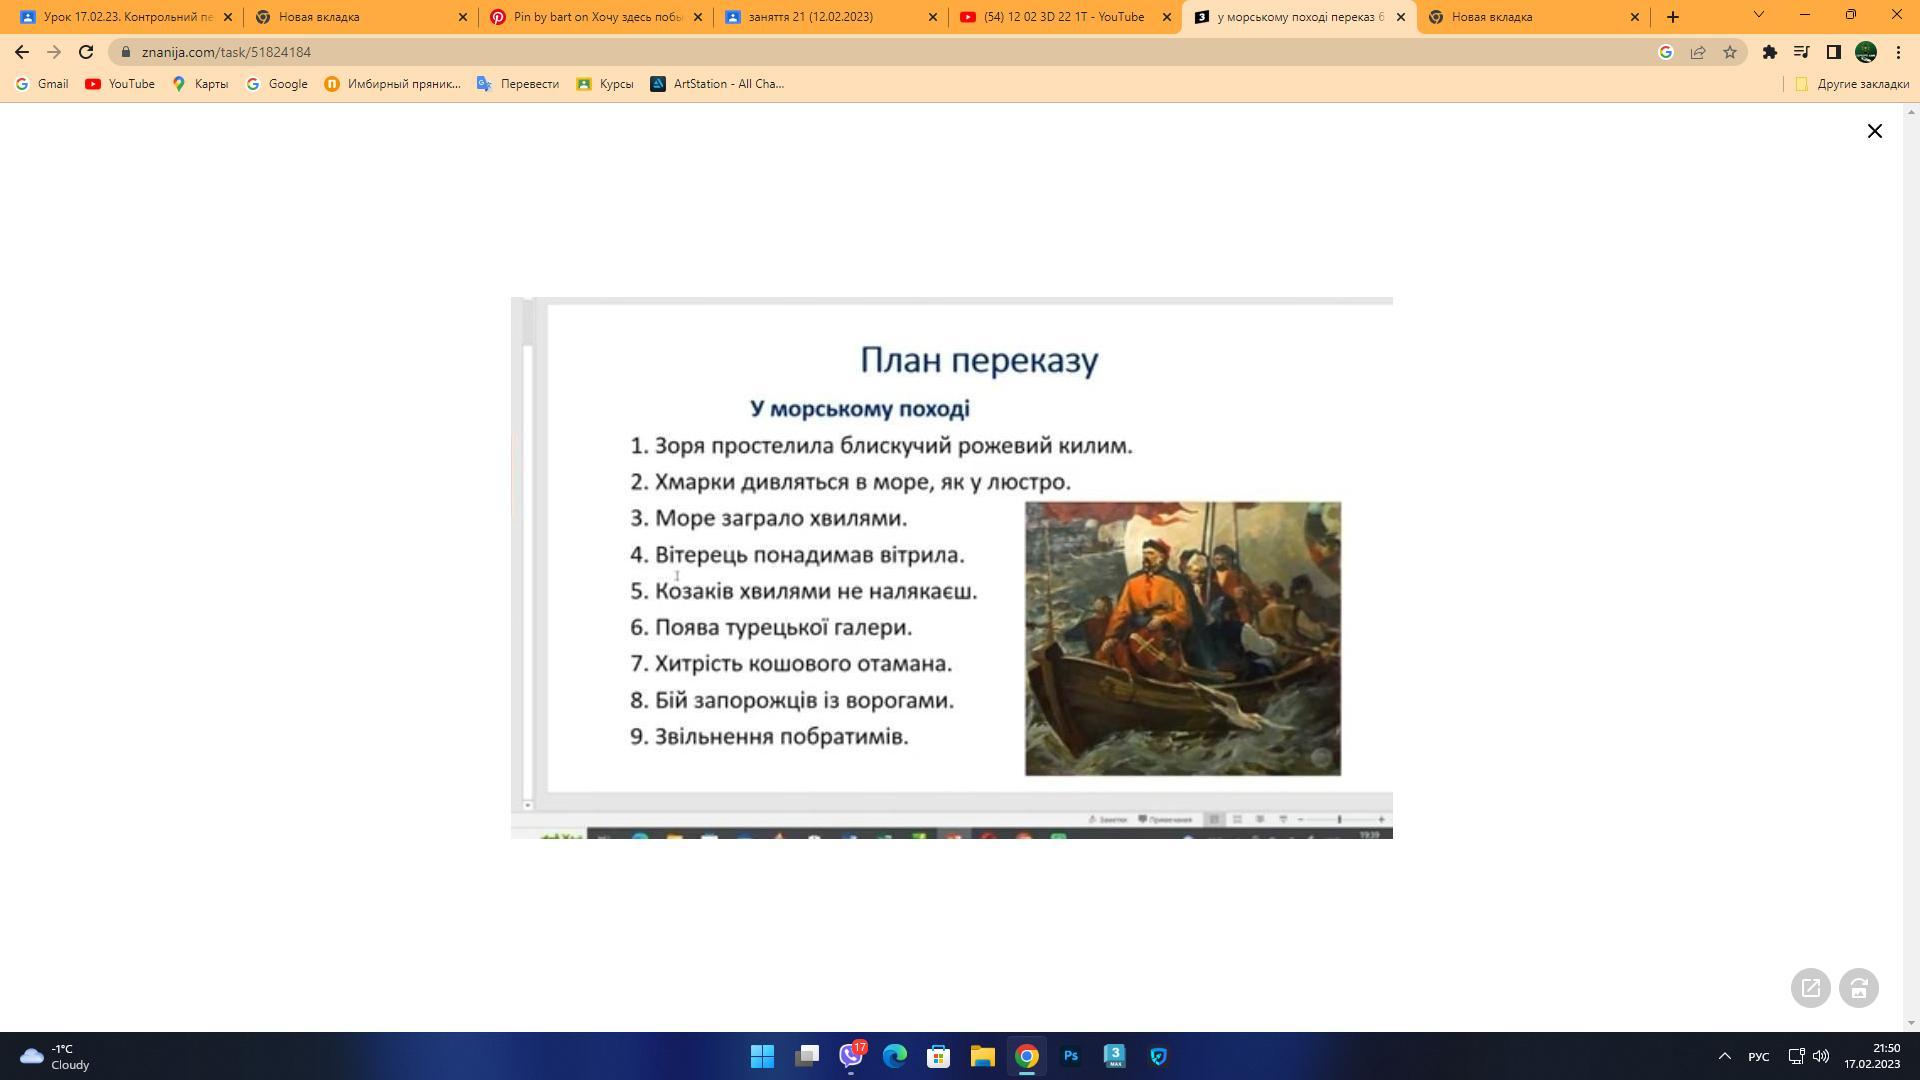Switch to the YouTube video tab
1920x1080 pixels.
coord(1063,17)
